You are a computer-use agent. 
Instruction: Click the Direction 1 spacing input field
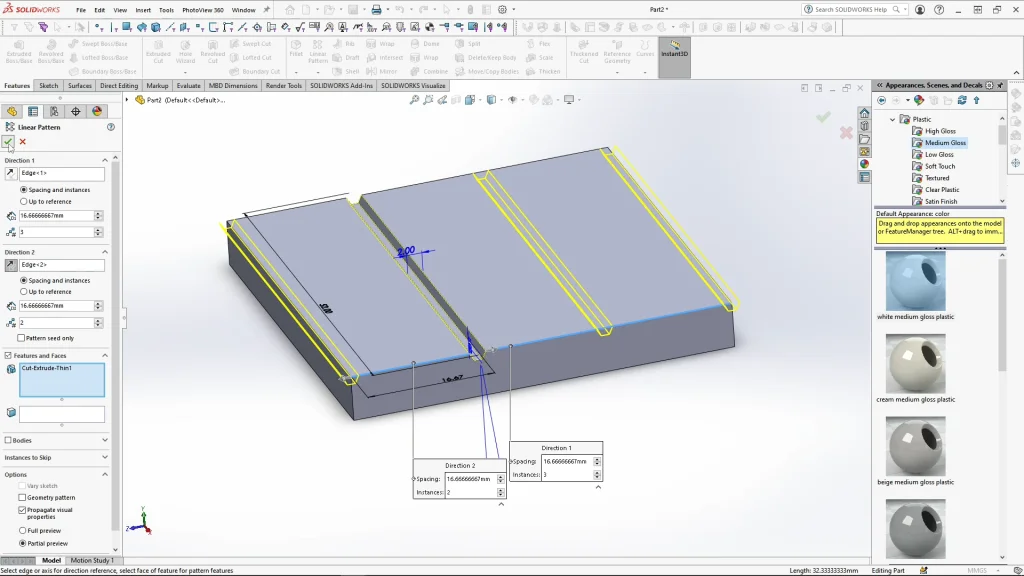point(56,216)
